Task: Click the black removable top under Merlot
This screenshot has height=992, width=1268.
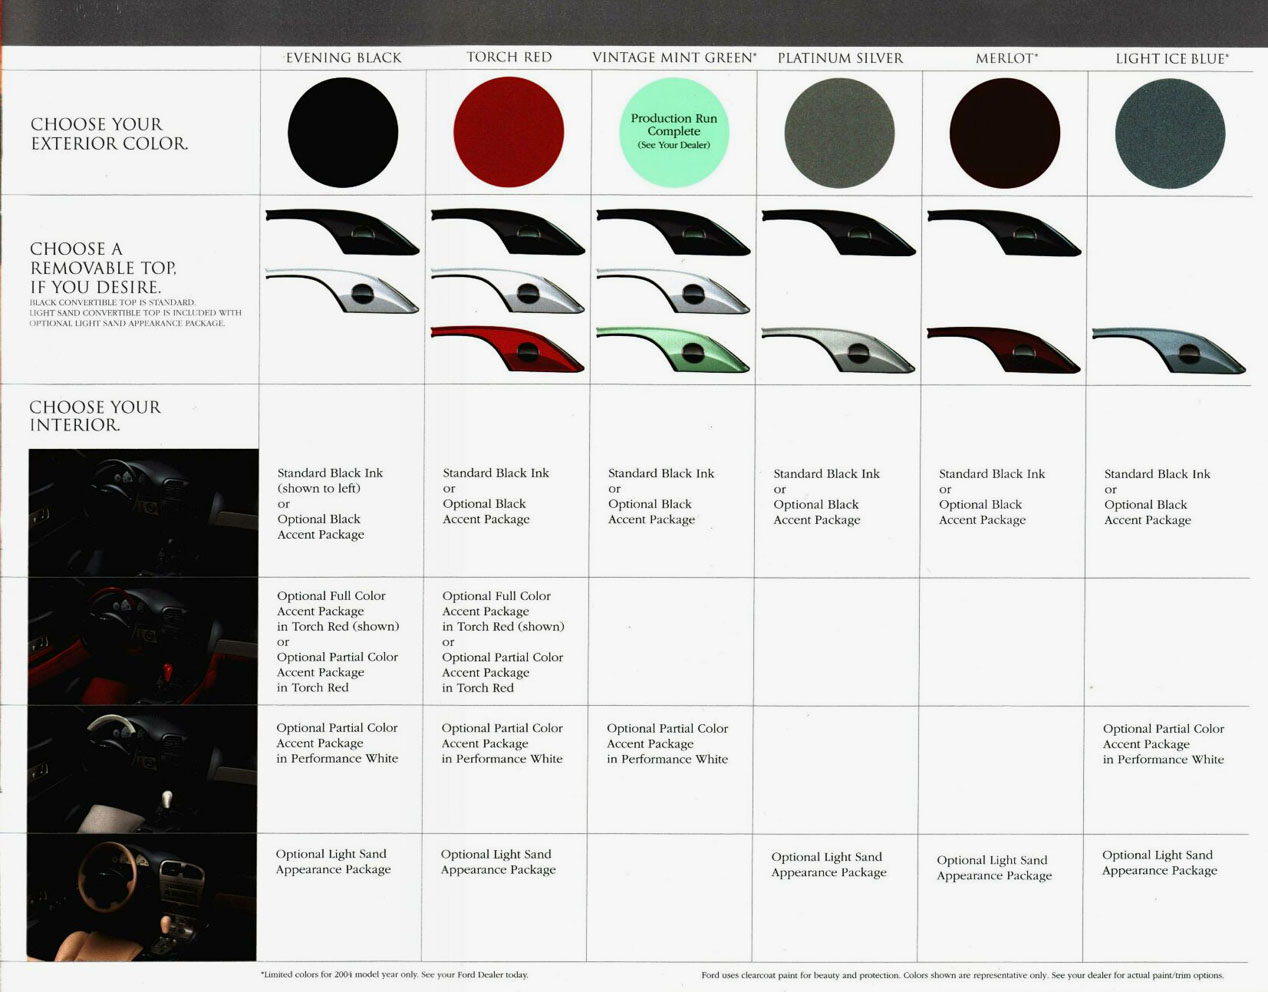Action: pyautogui.click(x=1004, y=231)
